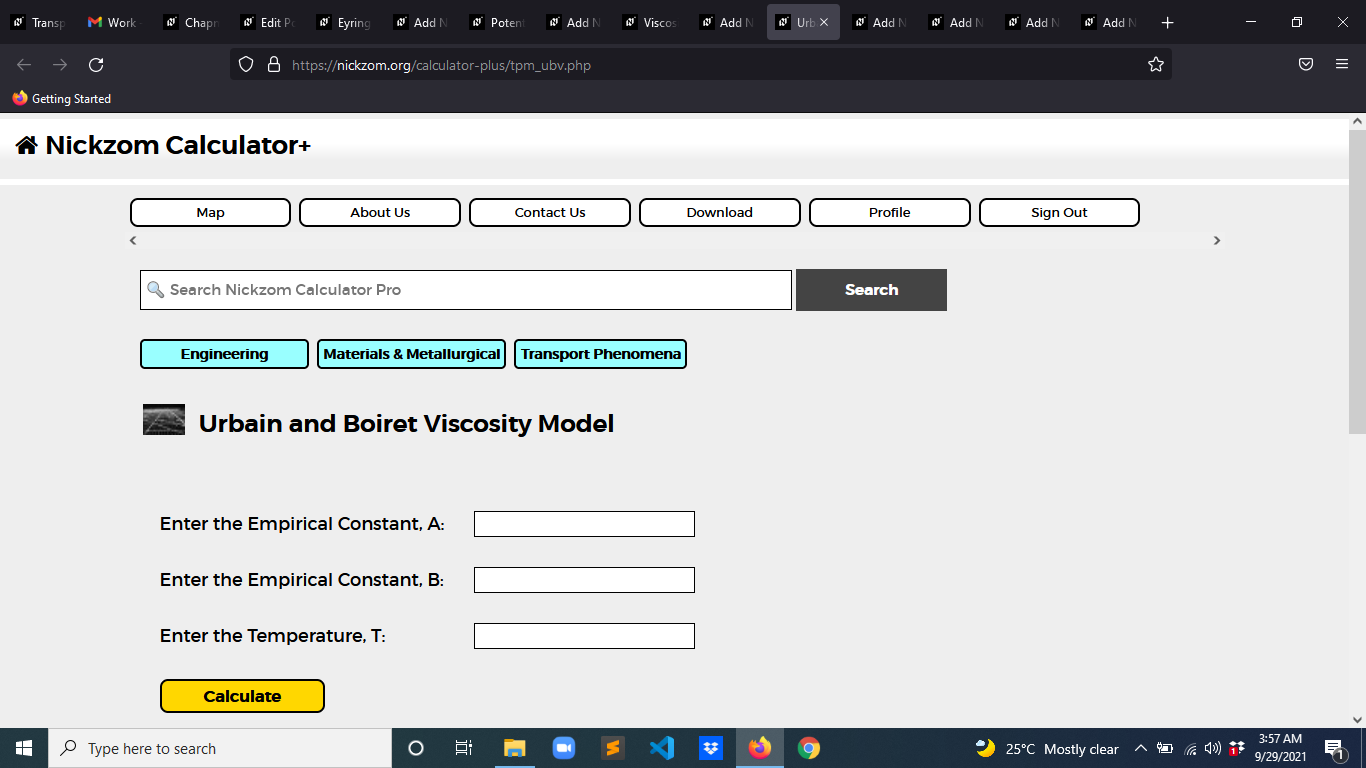Image resolution: width=1366 pixels, height=768 pixels.
Task: Open the notification center icon
Action: (x=1334, y=748)
